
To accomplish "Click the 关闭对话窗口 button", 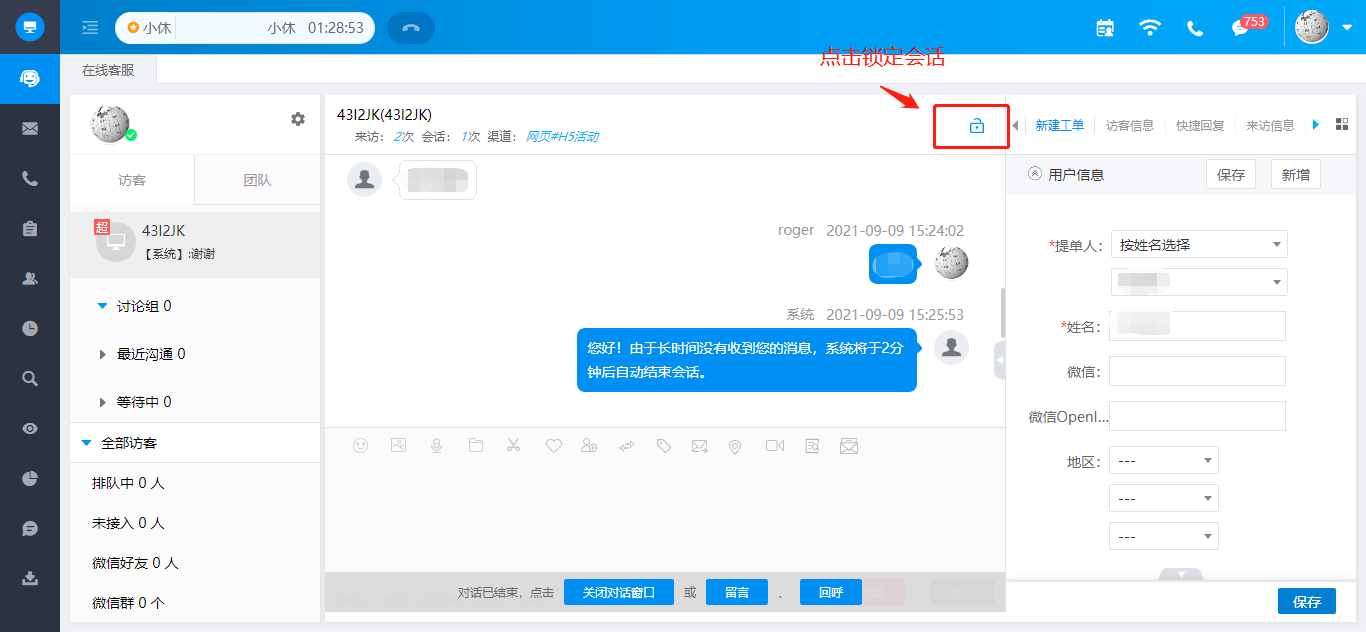I will (619, 592).
